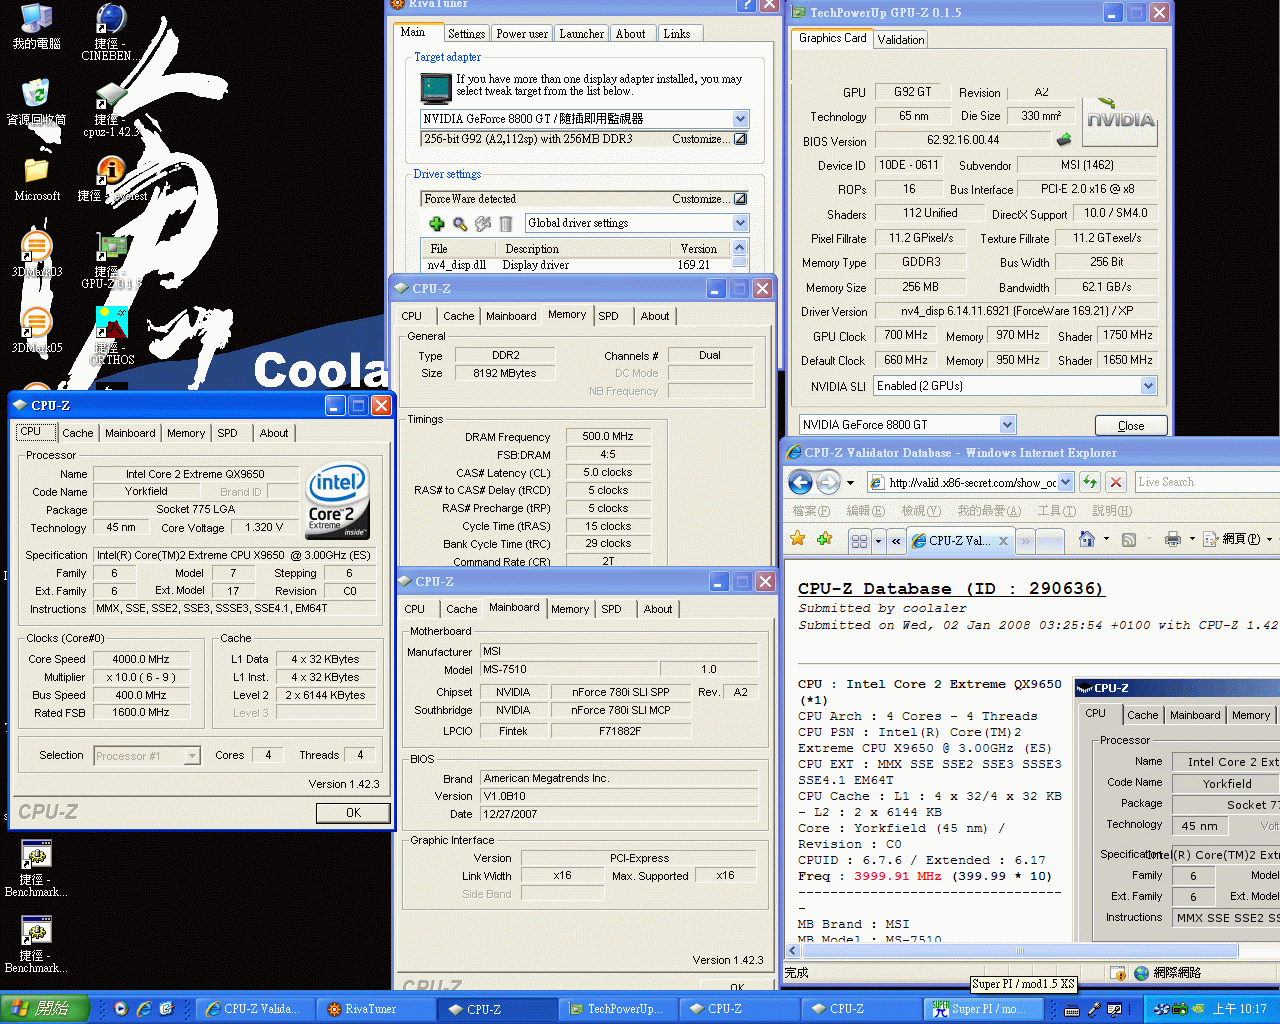Click the Windows Start button

click(44, 1009)
